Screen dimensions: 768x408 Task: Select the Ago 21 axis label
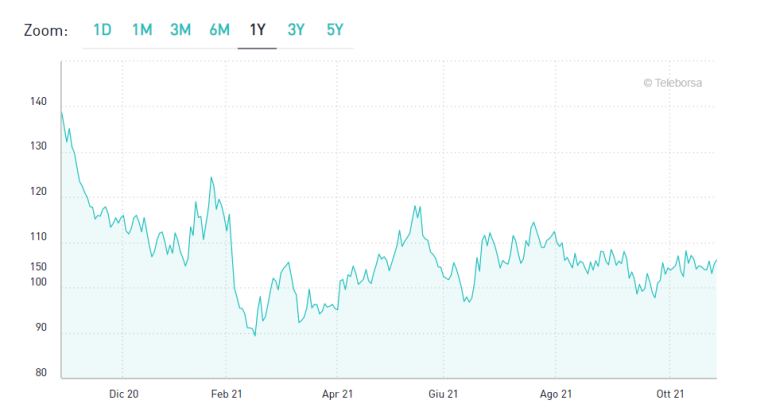coord(554,394)
